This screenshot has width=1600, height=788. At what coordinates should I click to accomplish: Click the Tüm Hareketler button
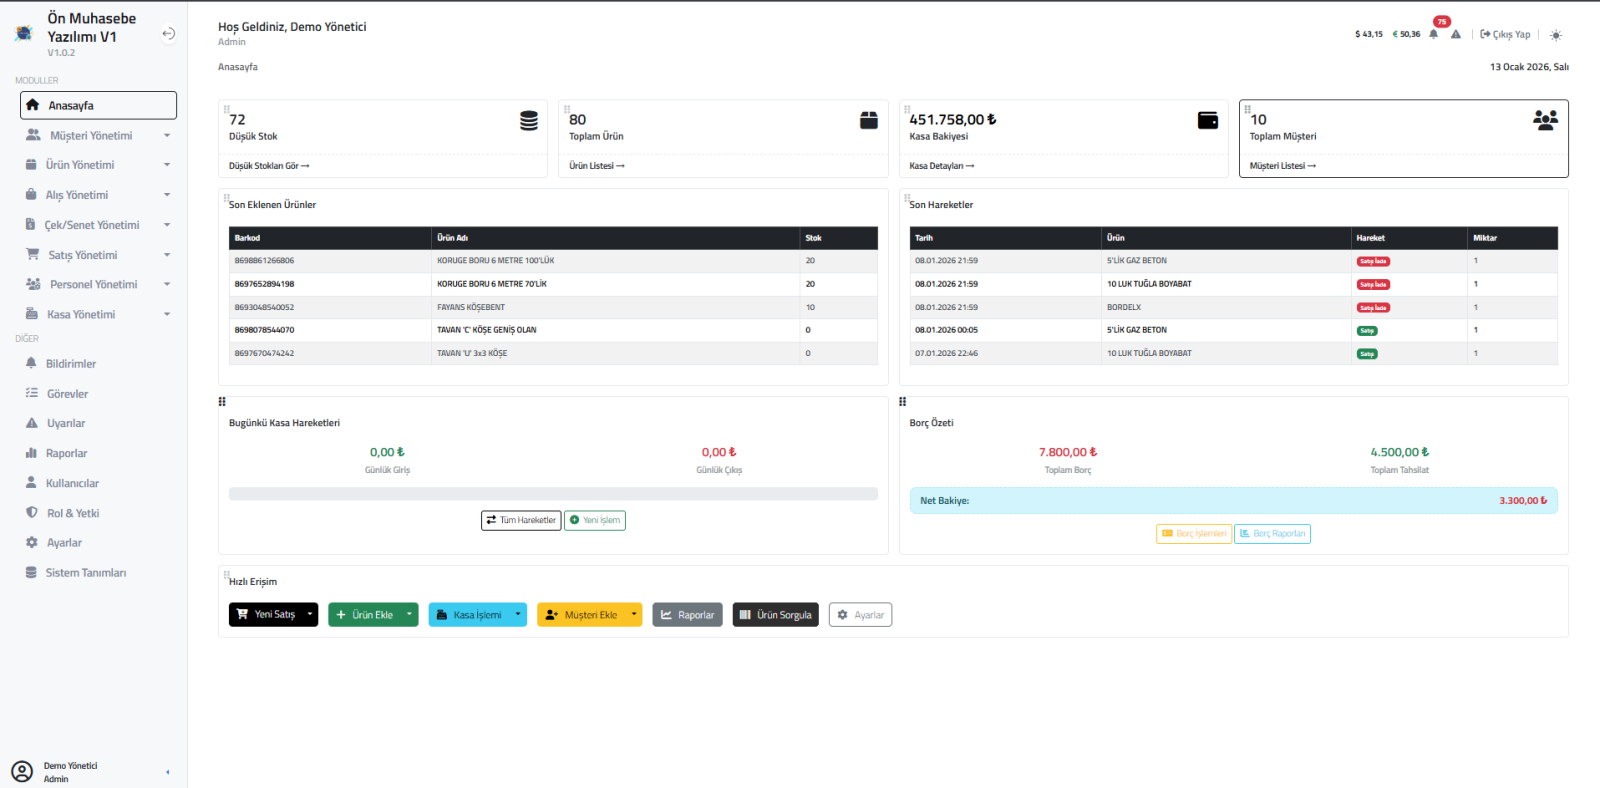coord(521,520)
